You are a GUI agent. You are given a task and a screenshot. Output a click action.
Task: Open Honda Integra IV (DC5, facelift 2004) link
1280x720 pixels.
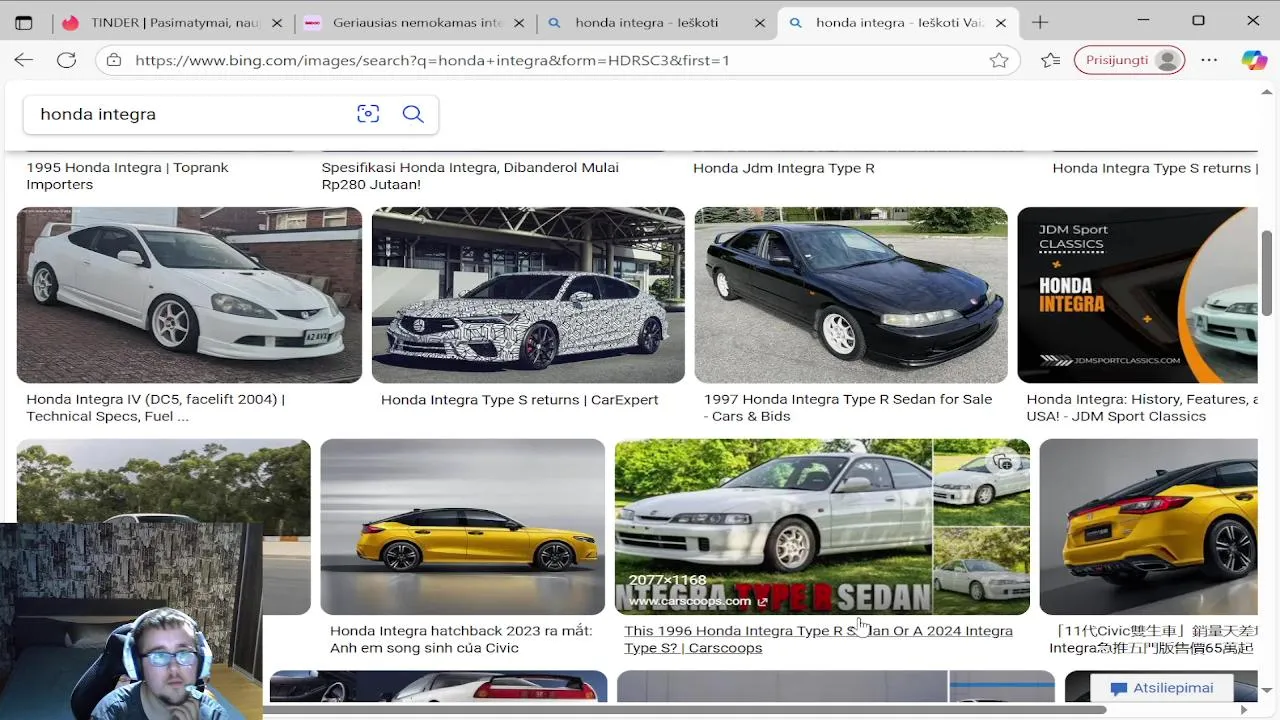[x=155, y=408]
